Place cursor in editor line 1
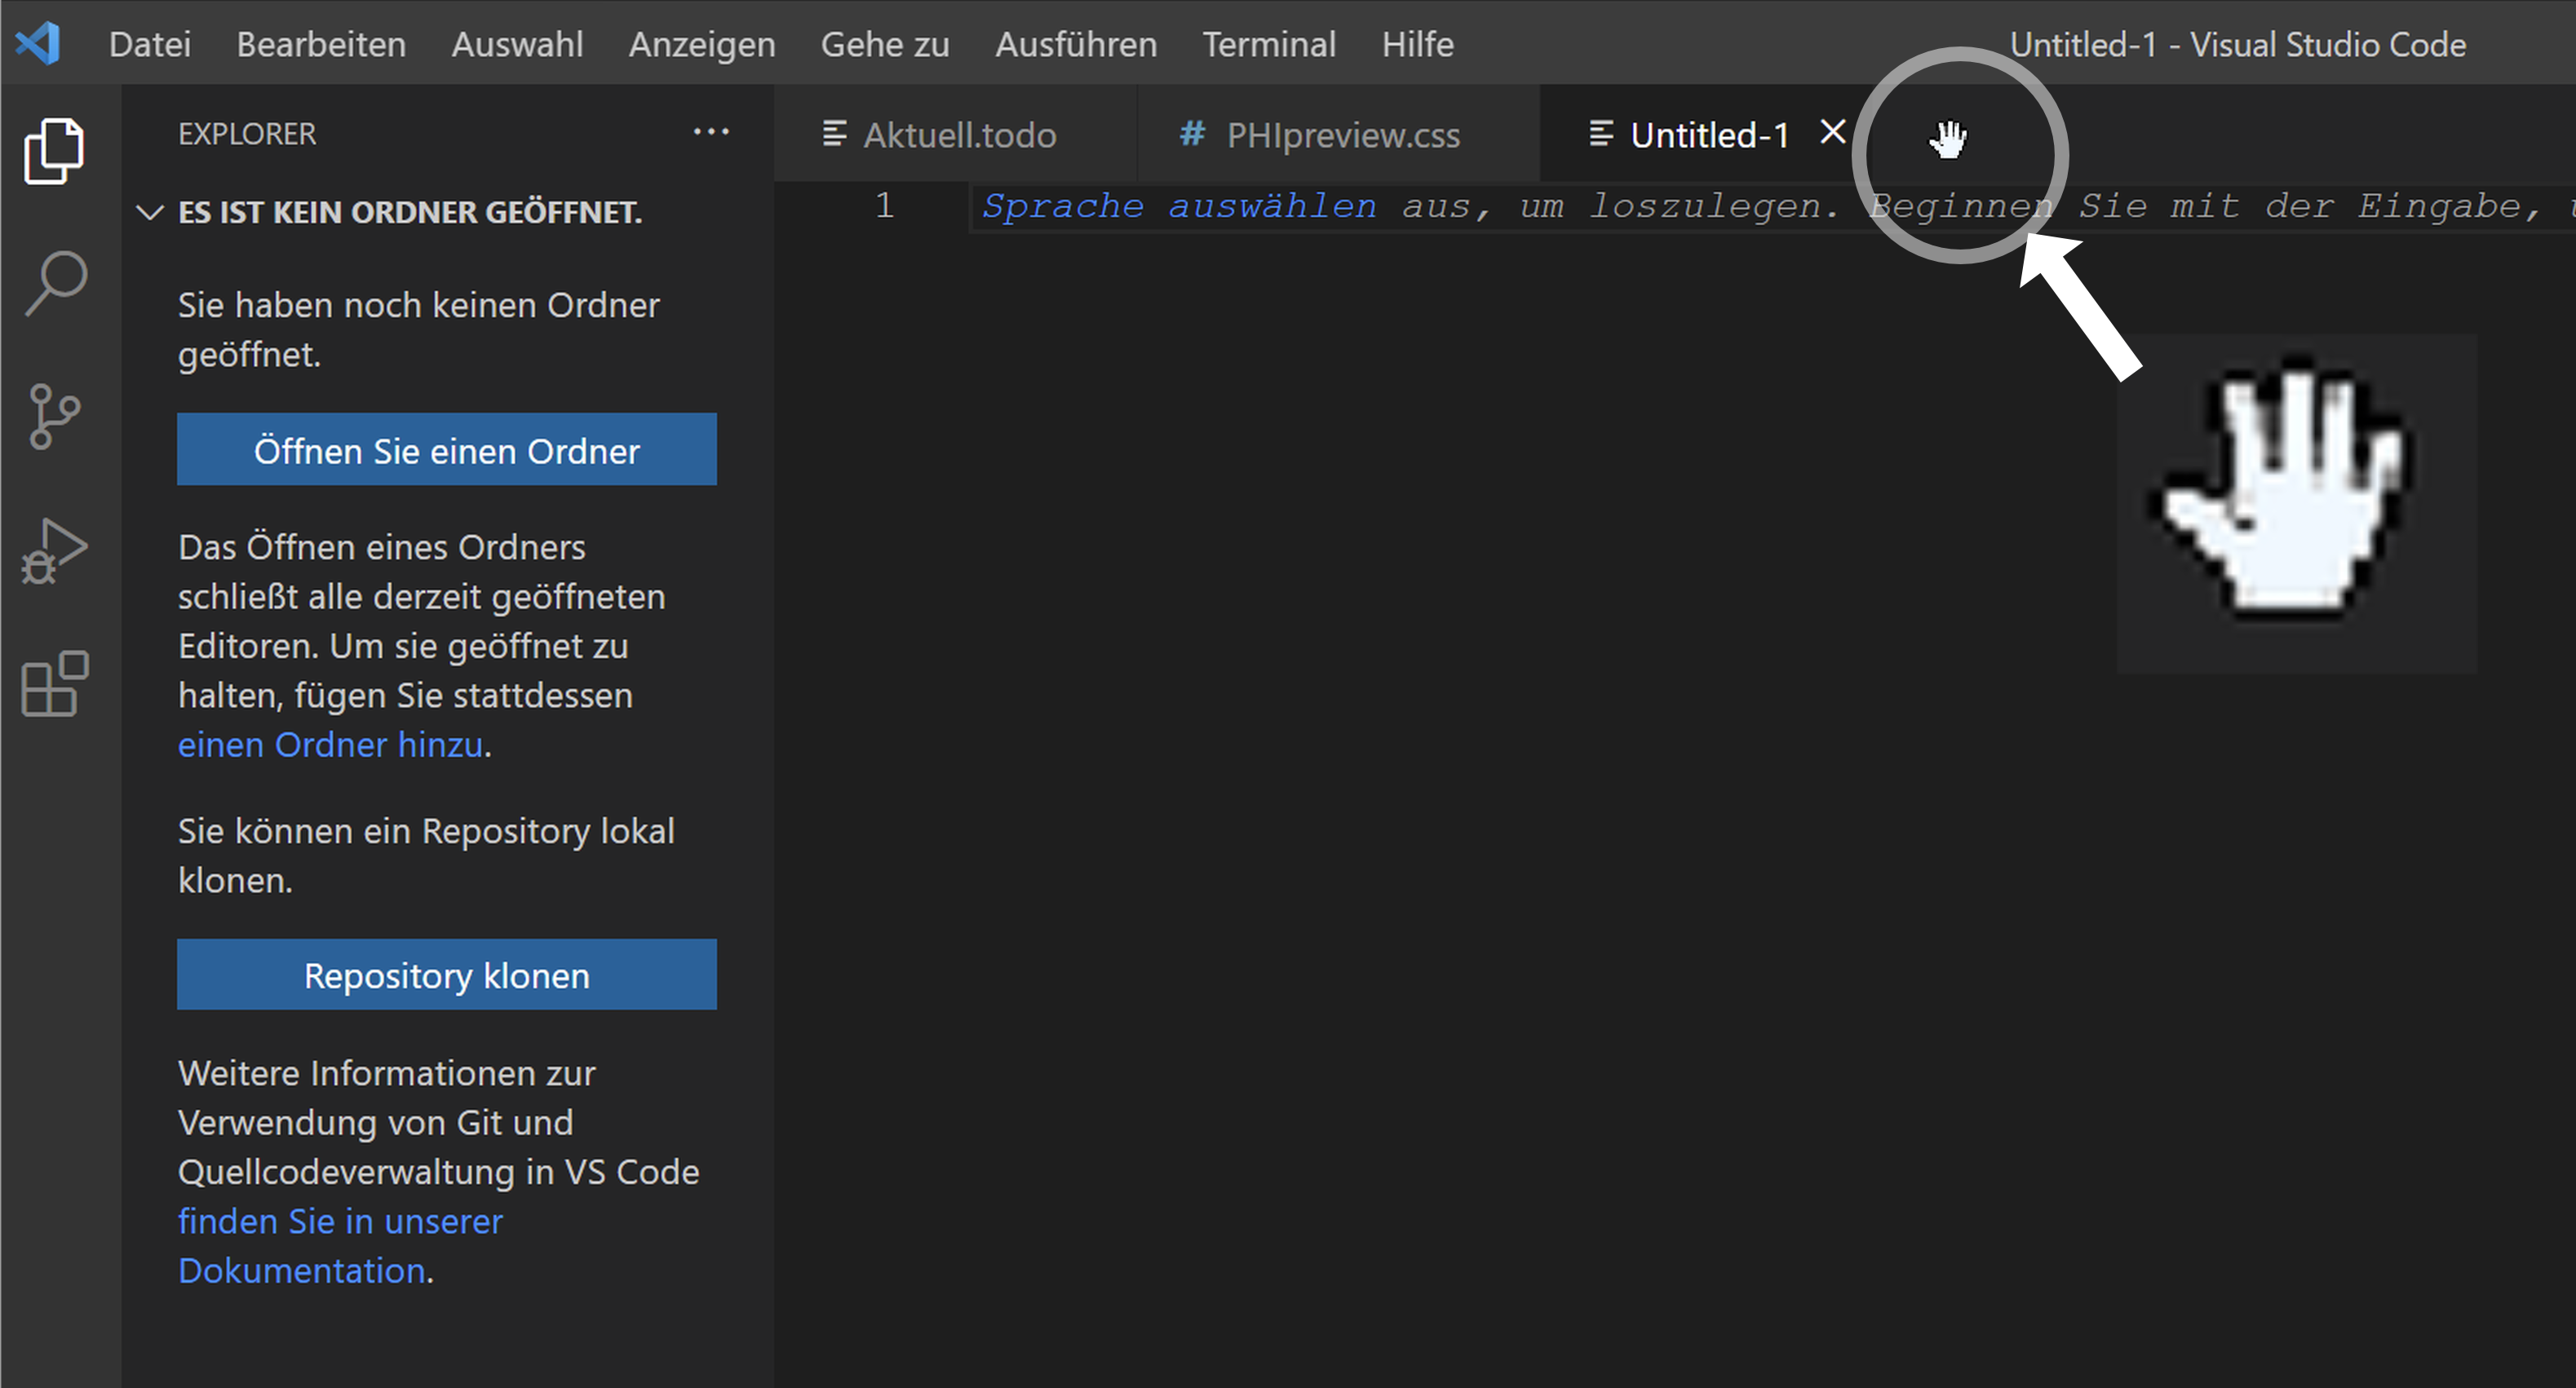 tap(1770, 206)
